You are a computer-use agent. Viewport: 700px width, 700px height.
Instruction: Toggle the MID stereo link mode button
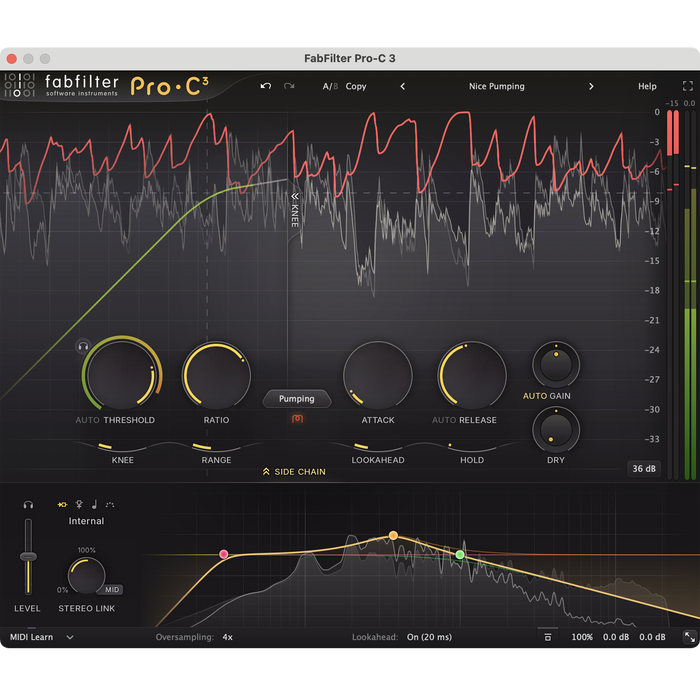[x=112, y=590]
